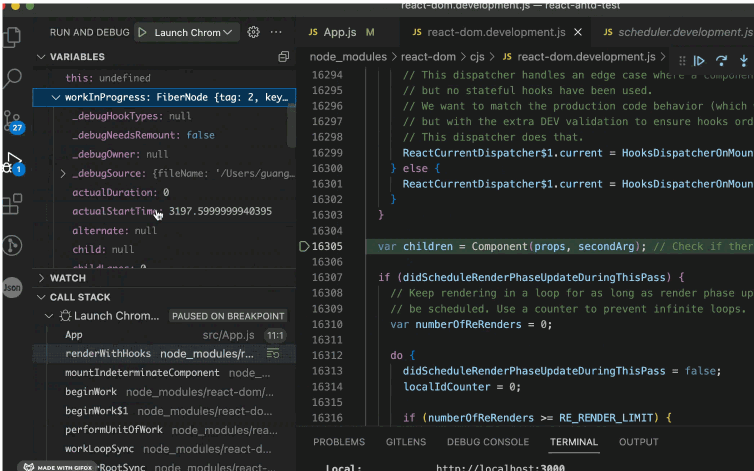754x471 pixels.
Task: Open the OUTPUT panel tab
Action: pos(639,442)
